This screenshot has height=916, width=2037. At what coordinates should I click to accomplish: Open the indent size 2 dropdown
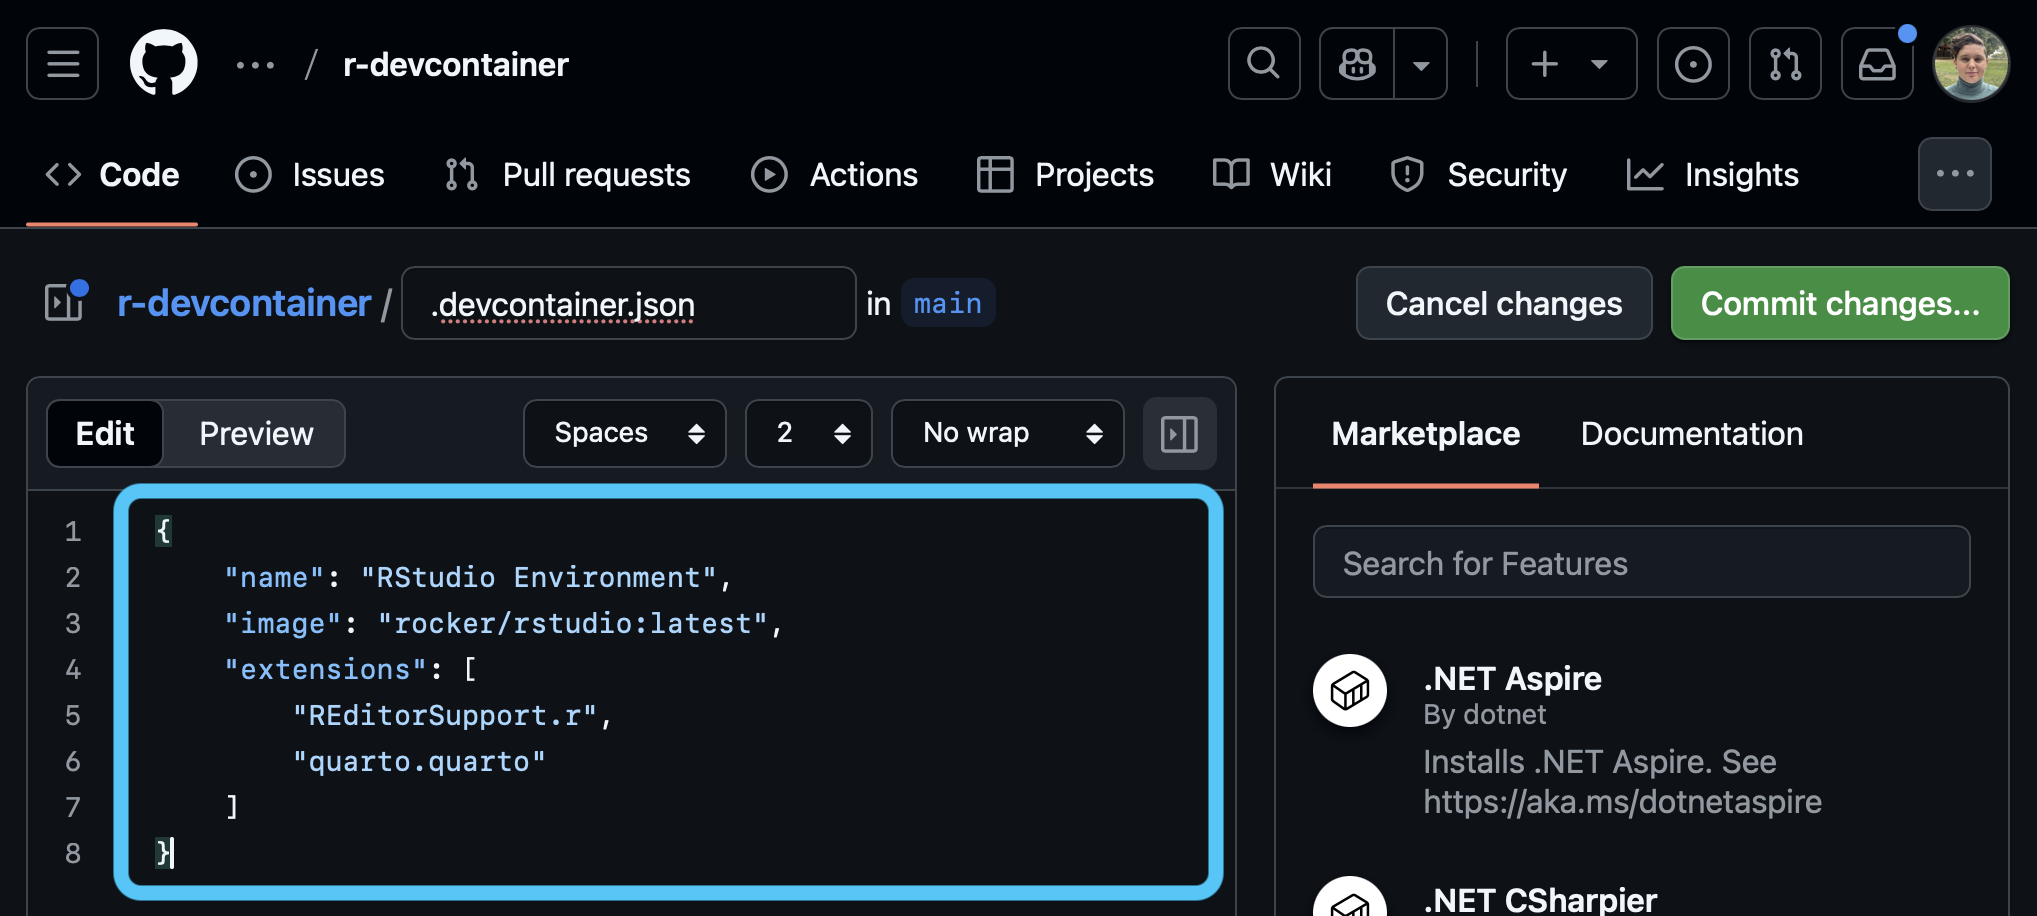coord(809,433)
